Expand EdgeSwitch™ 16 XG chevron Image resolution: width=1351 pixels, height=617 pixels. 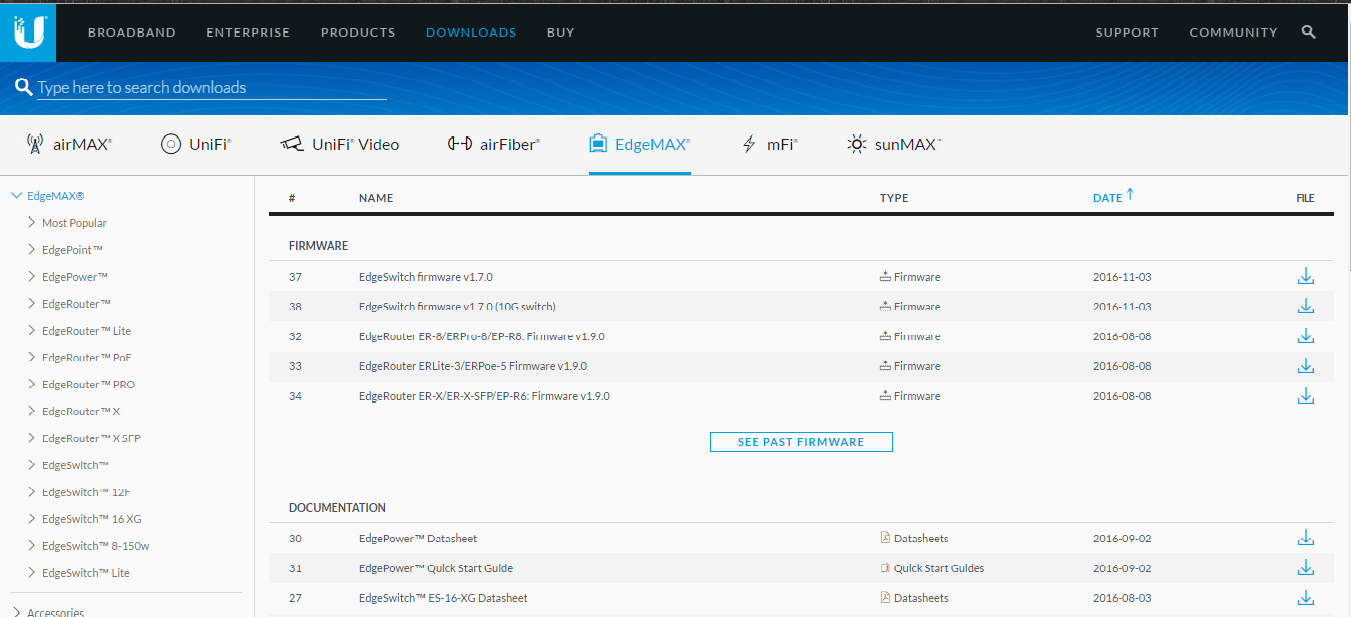point(32,519)
